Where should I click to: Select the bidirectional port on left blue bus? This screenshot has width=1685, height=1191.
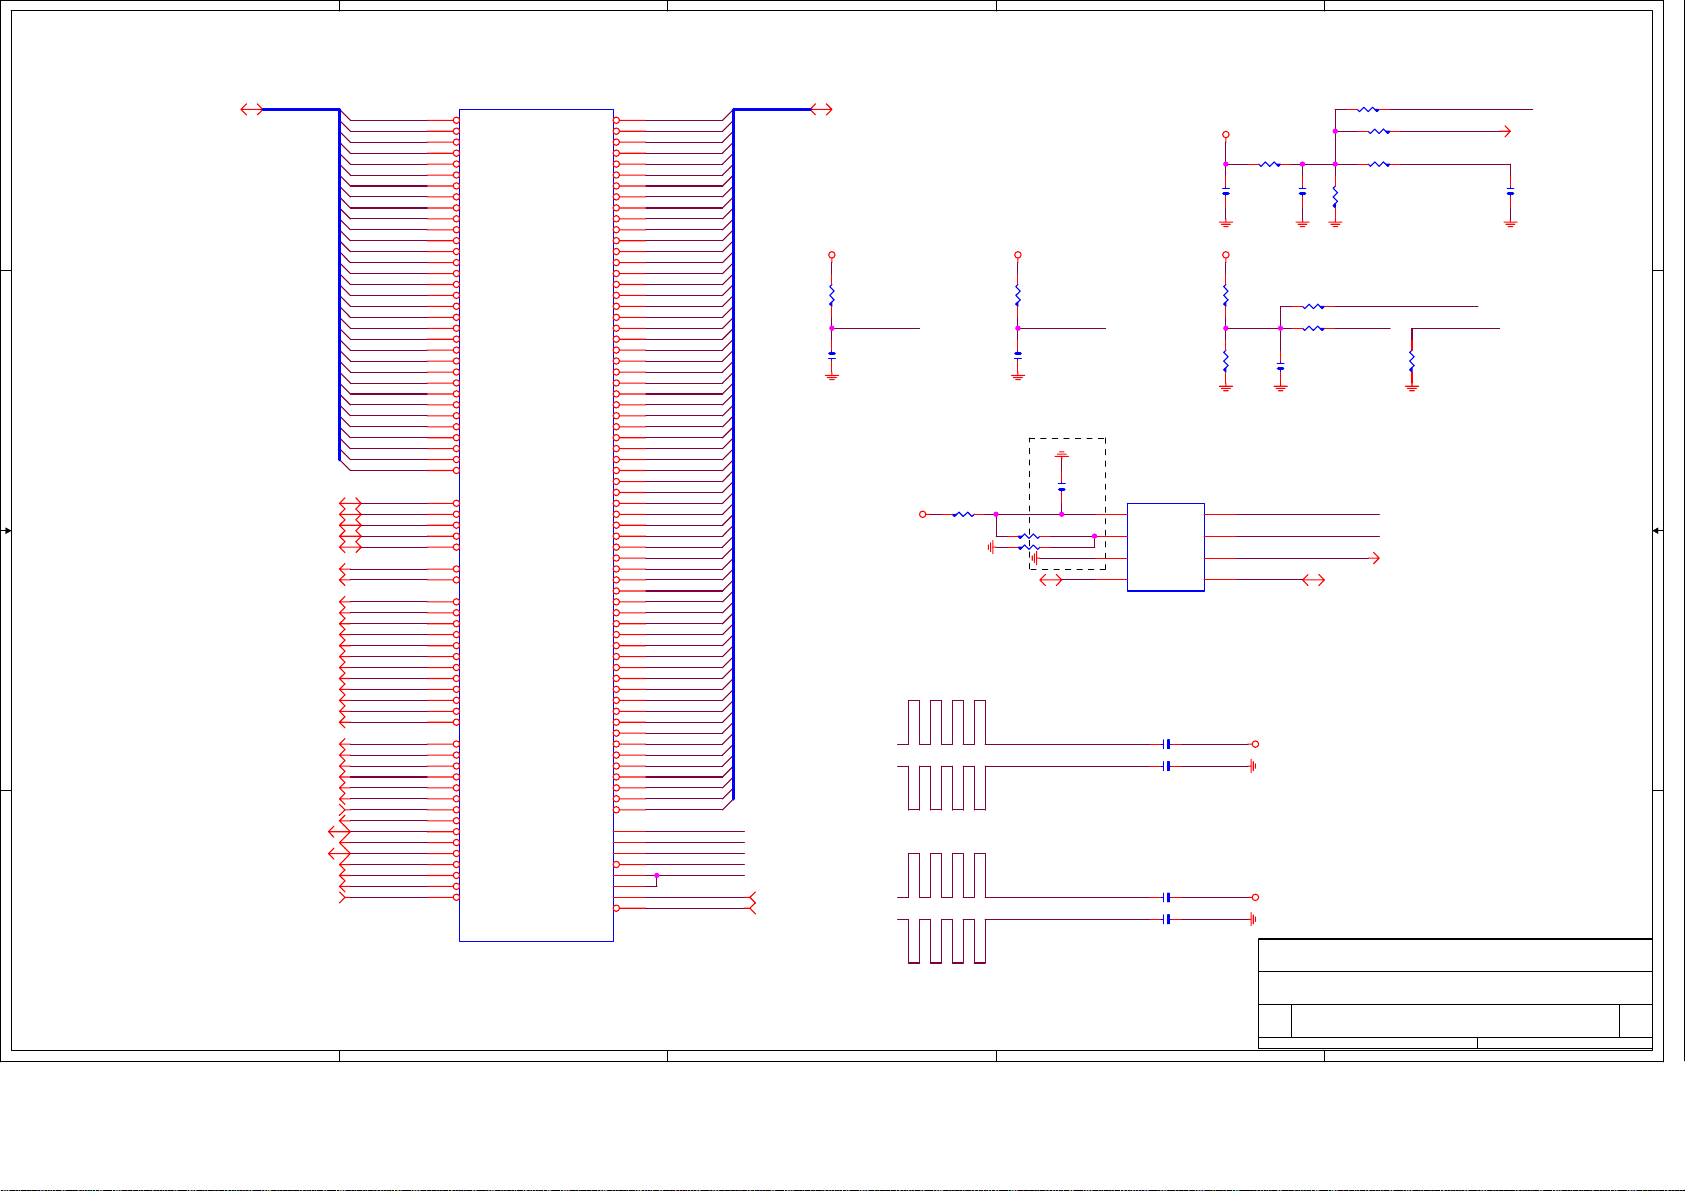pyautogui.click(x=252, y=109)
